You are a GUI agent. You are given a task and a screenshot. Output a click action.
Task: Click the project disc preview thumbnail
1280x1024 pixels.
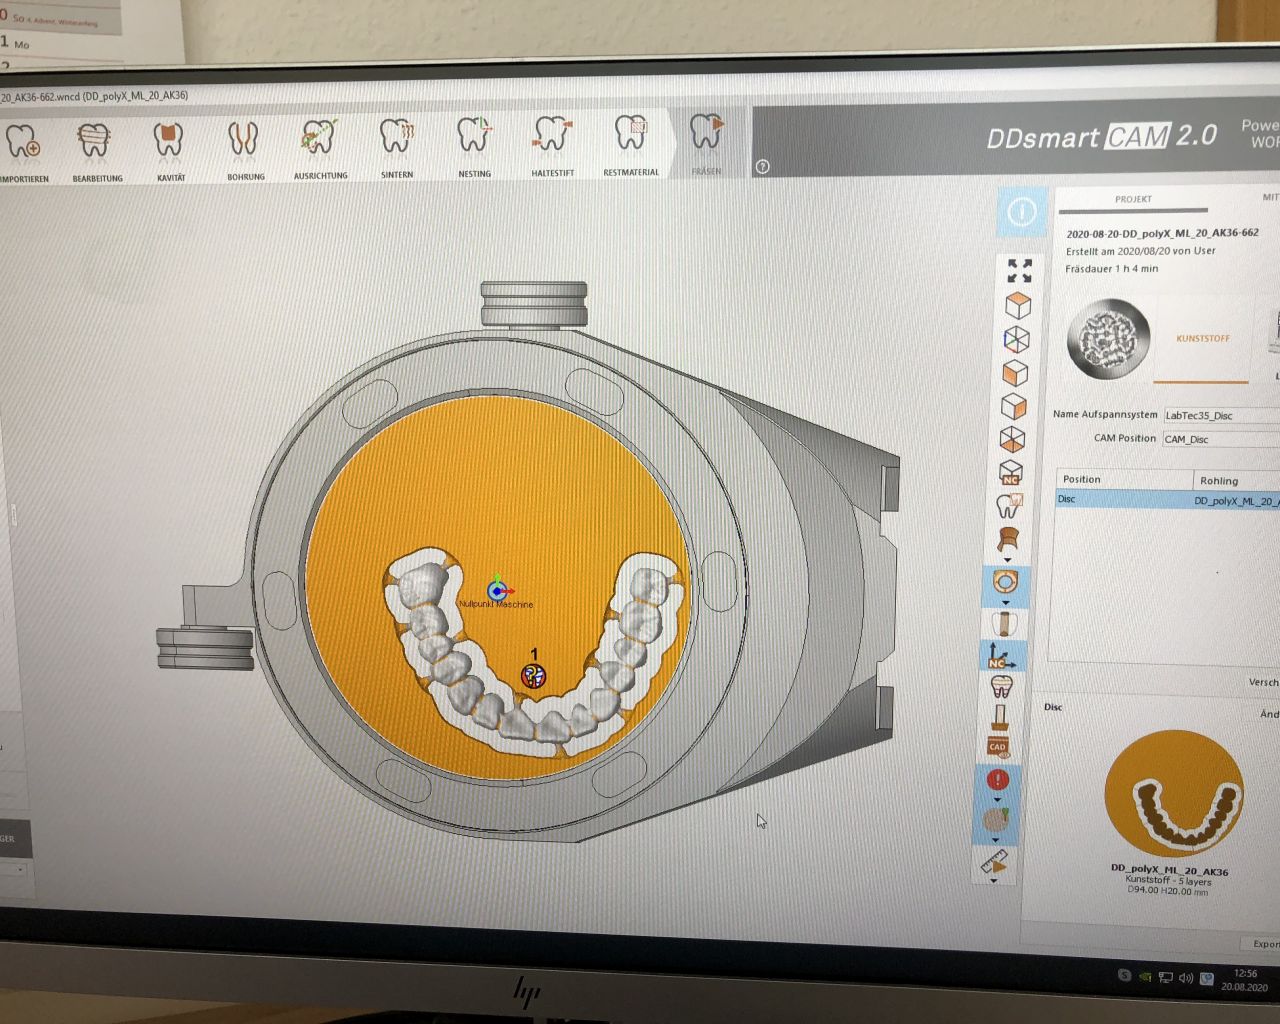tap(1108, 339)
